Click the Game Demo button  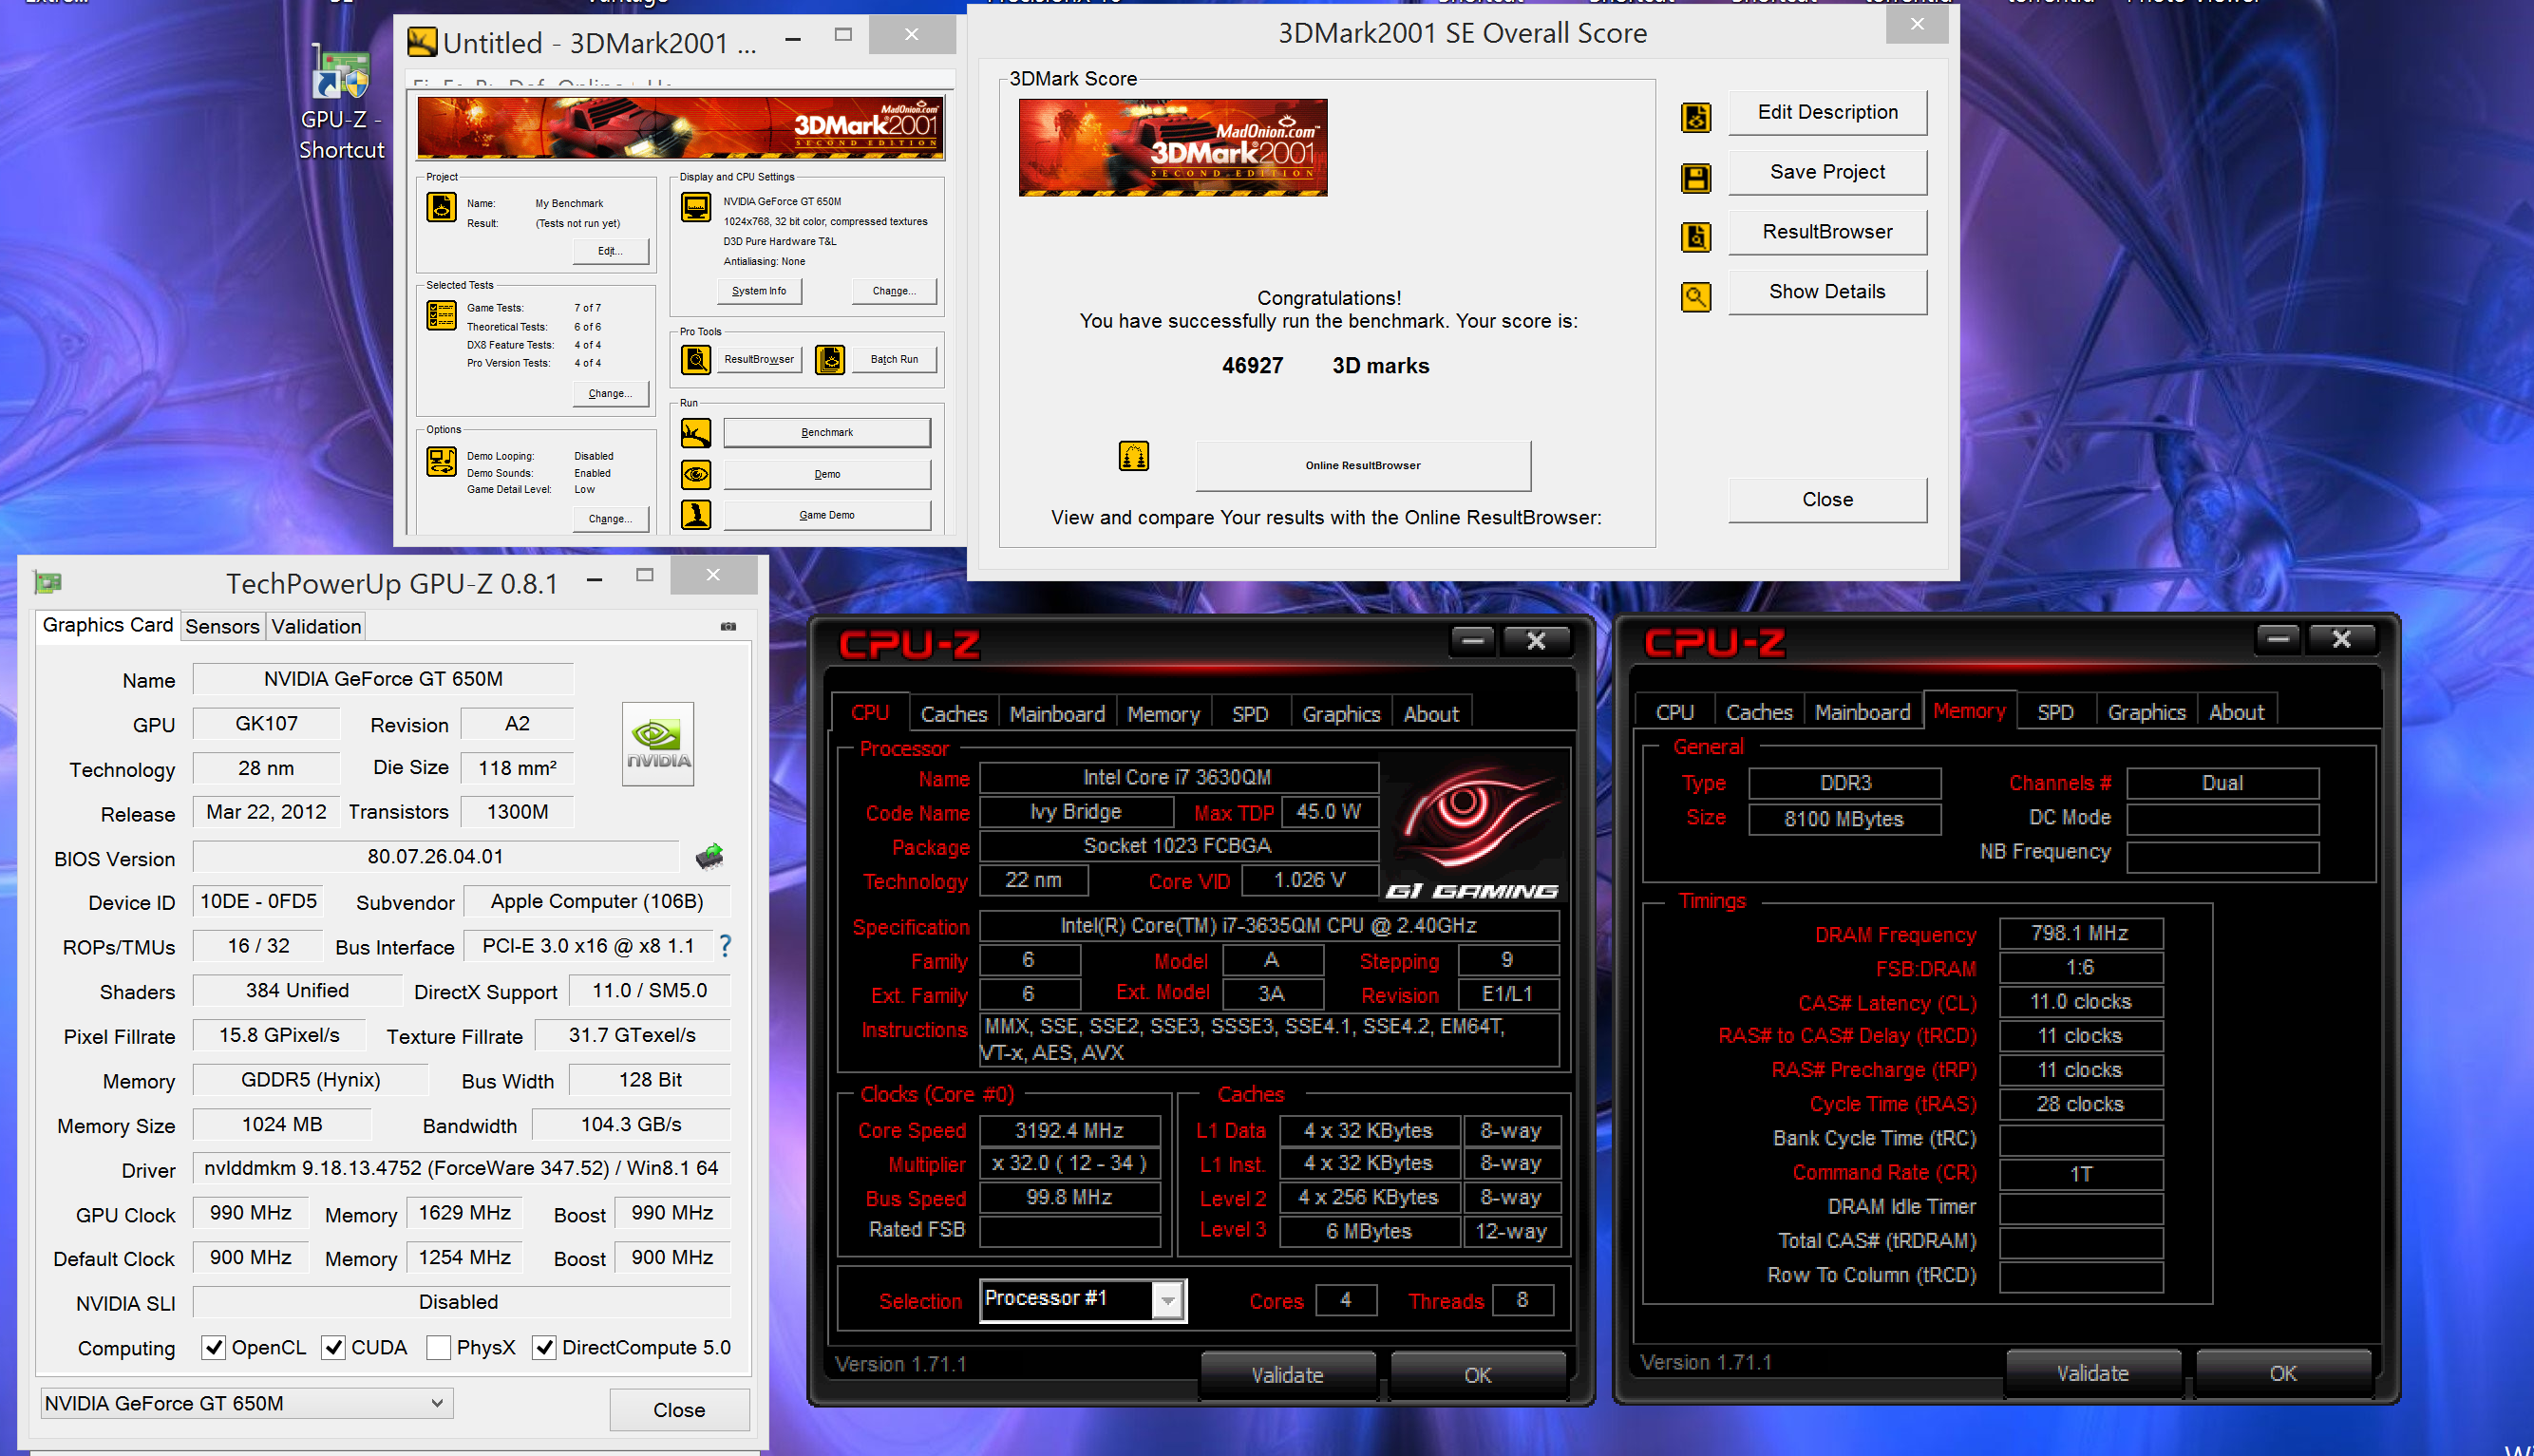[x=826, y=515]
